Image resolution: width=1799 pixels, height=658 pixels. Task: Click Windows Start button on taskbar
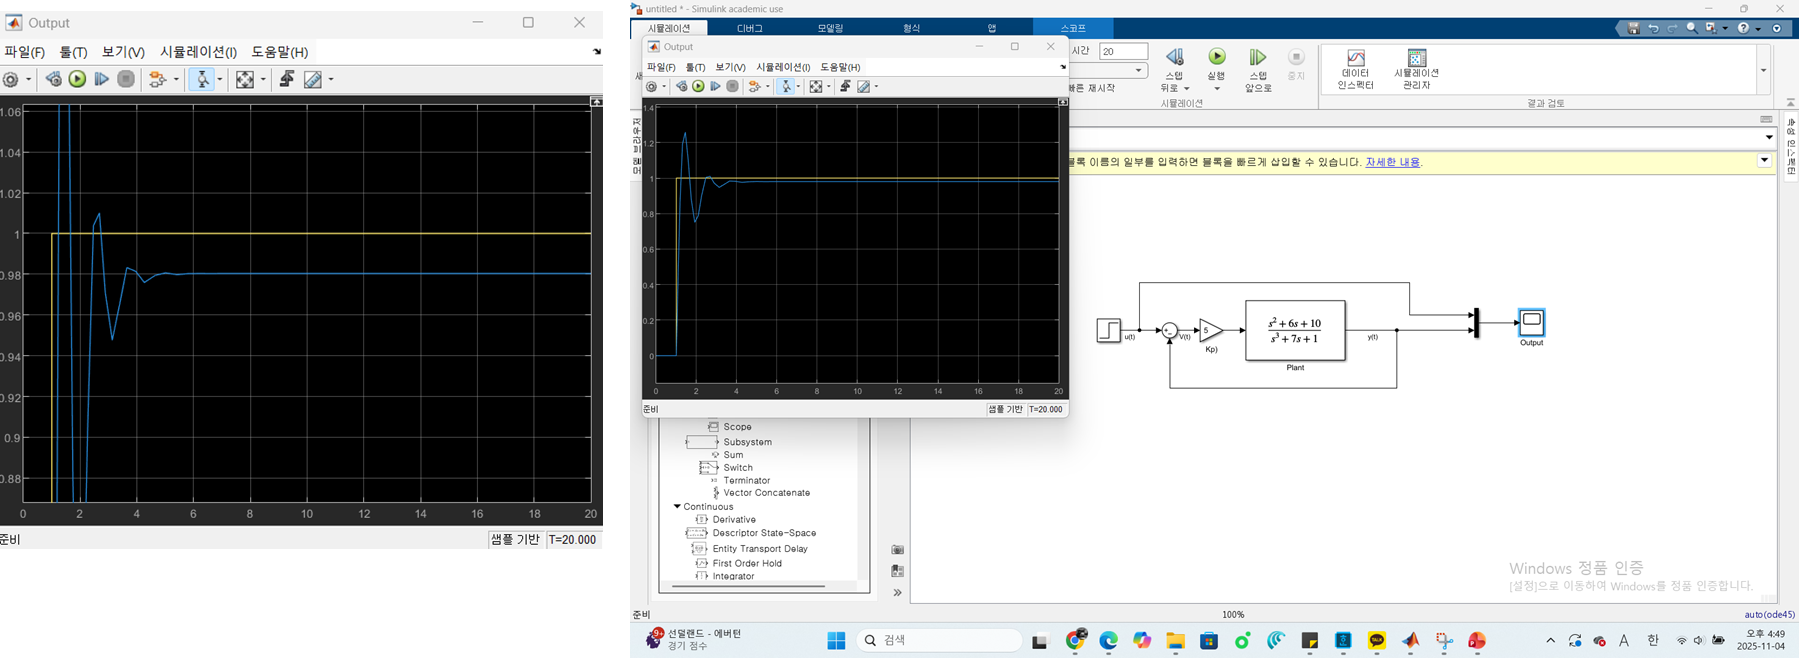[836, 641]
